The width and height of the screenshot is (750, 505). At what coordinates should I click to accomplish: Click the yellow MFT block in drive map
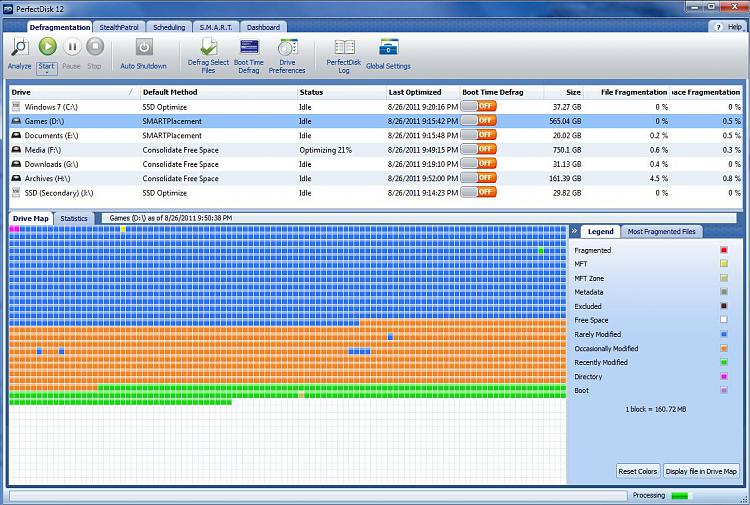123,229
